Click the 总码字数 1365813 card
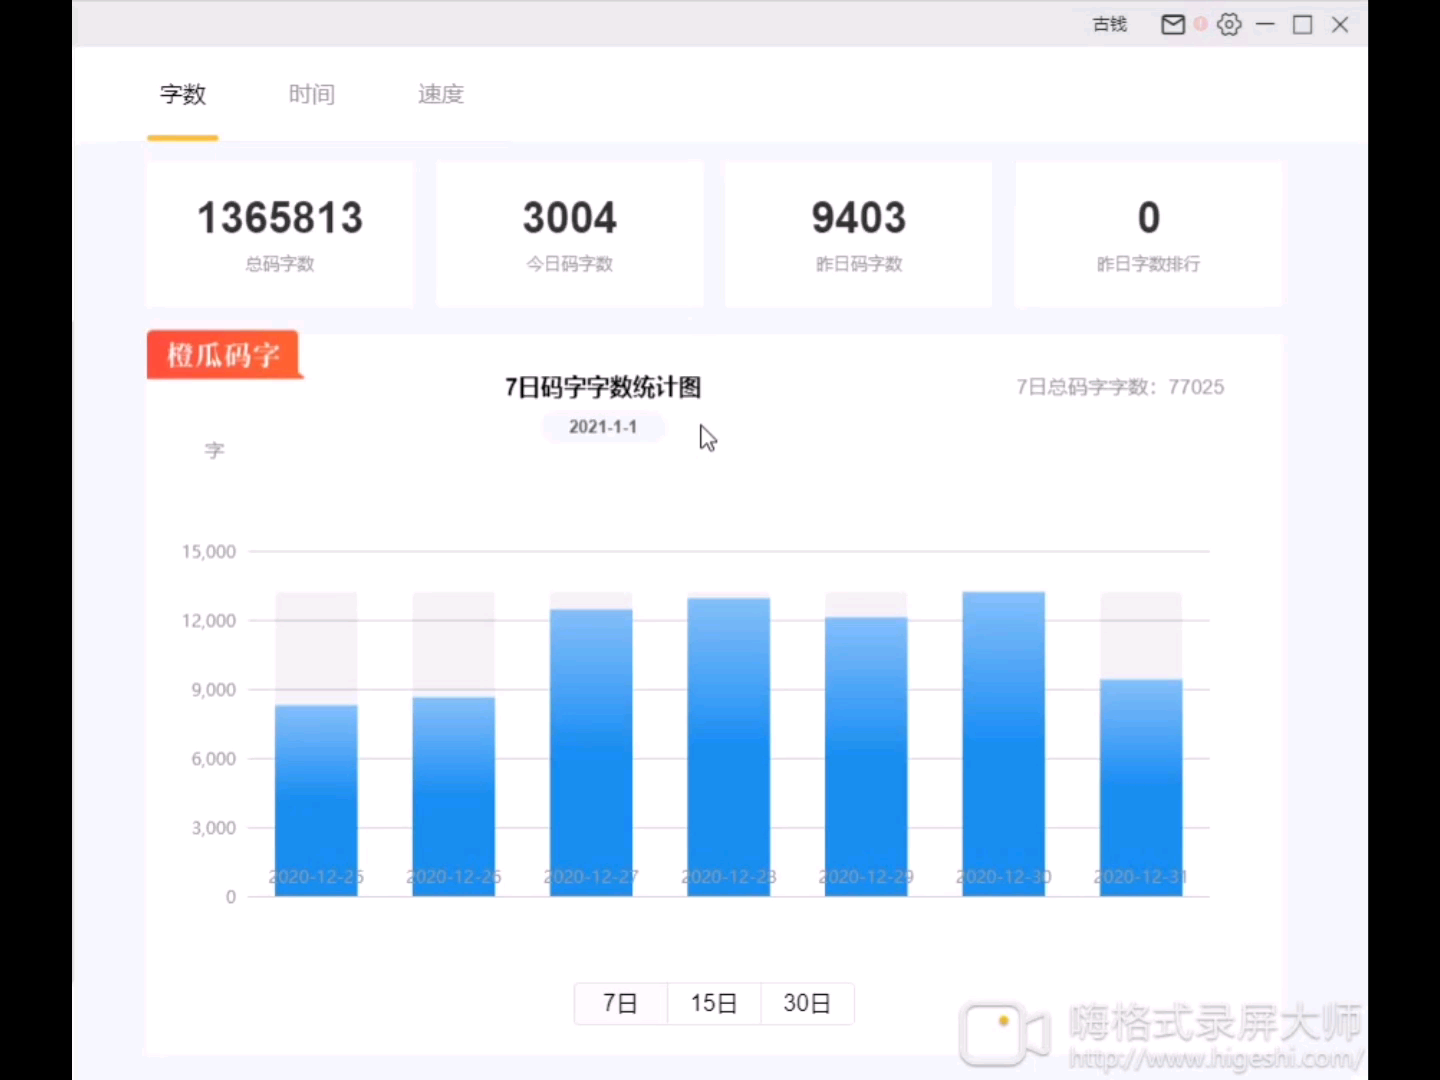This screenshot has height=1080, width=1440. pyautogui.click(x=280, y=234)
